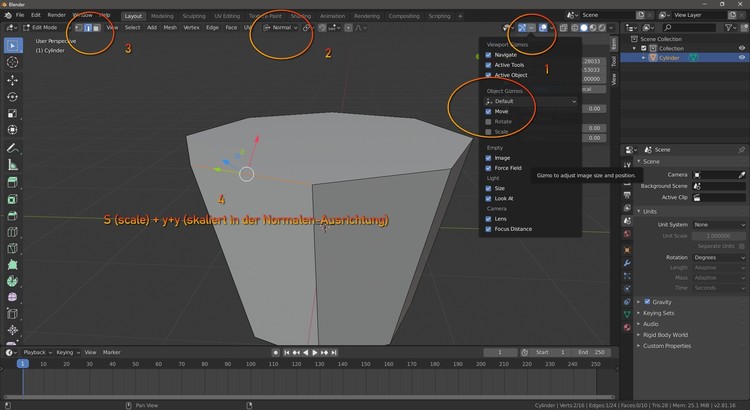Select the Measure tool
This screenshot has width=750, height=410.
pyautogui.click(x=12, y=164)
